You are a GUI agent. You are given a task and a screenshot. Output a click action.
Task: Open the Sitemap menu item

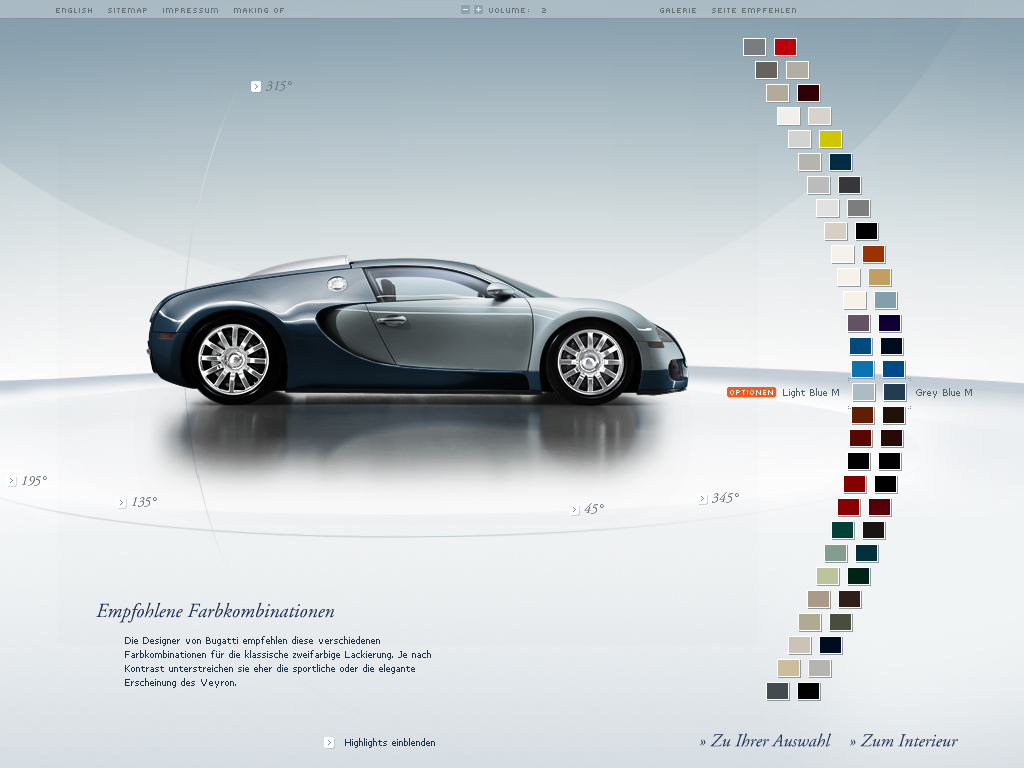coord(127,10)
